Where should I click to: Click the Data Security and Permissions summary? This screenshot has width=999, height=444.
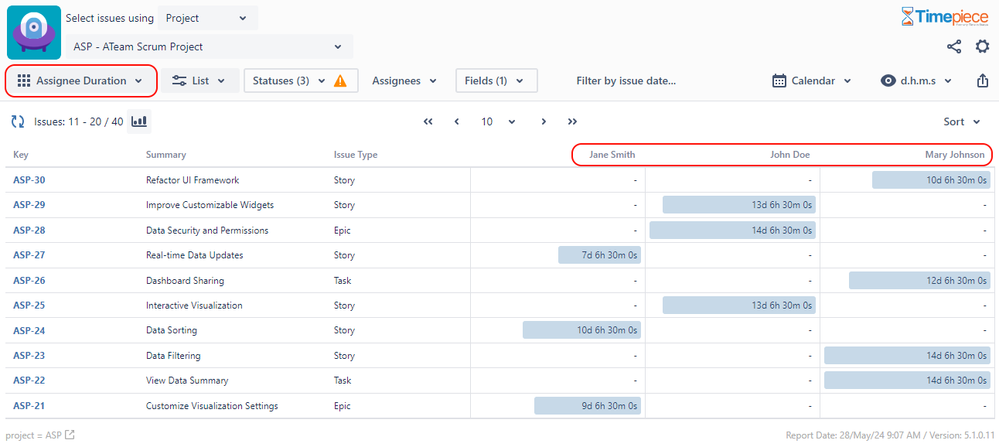[x=207, y=231]
